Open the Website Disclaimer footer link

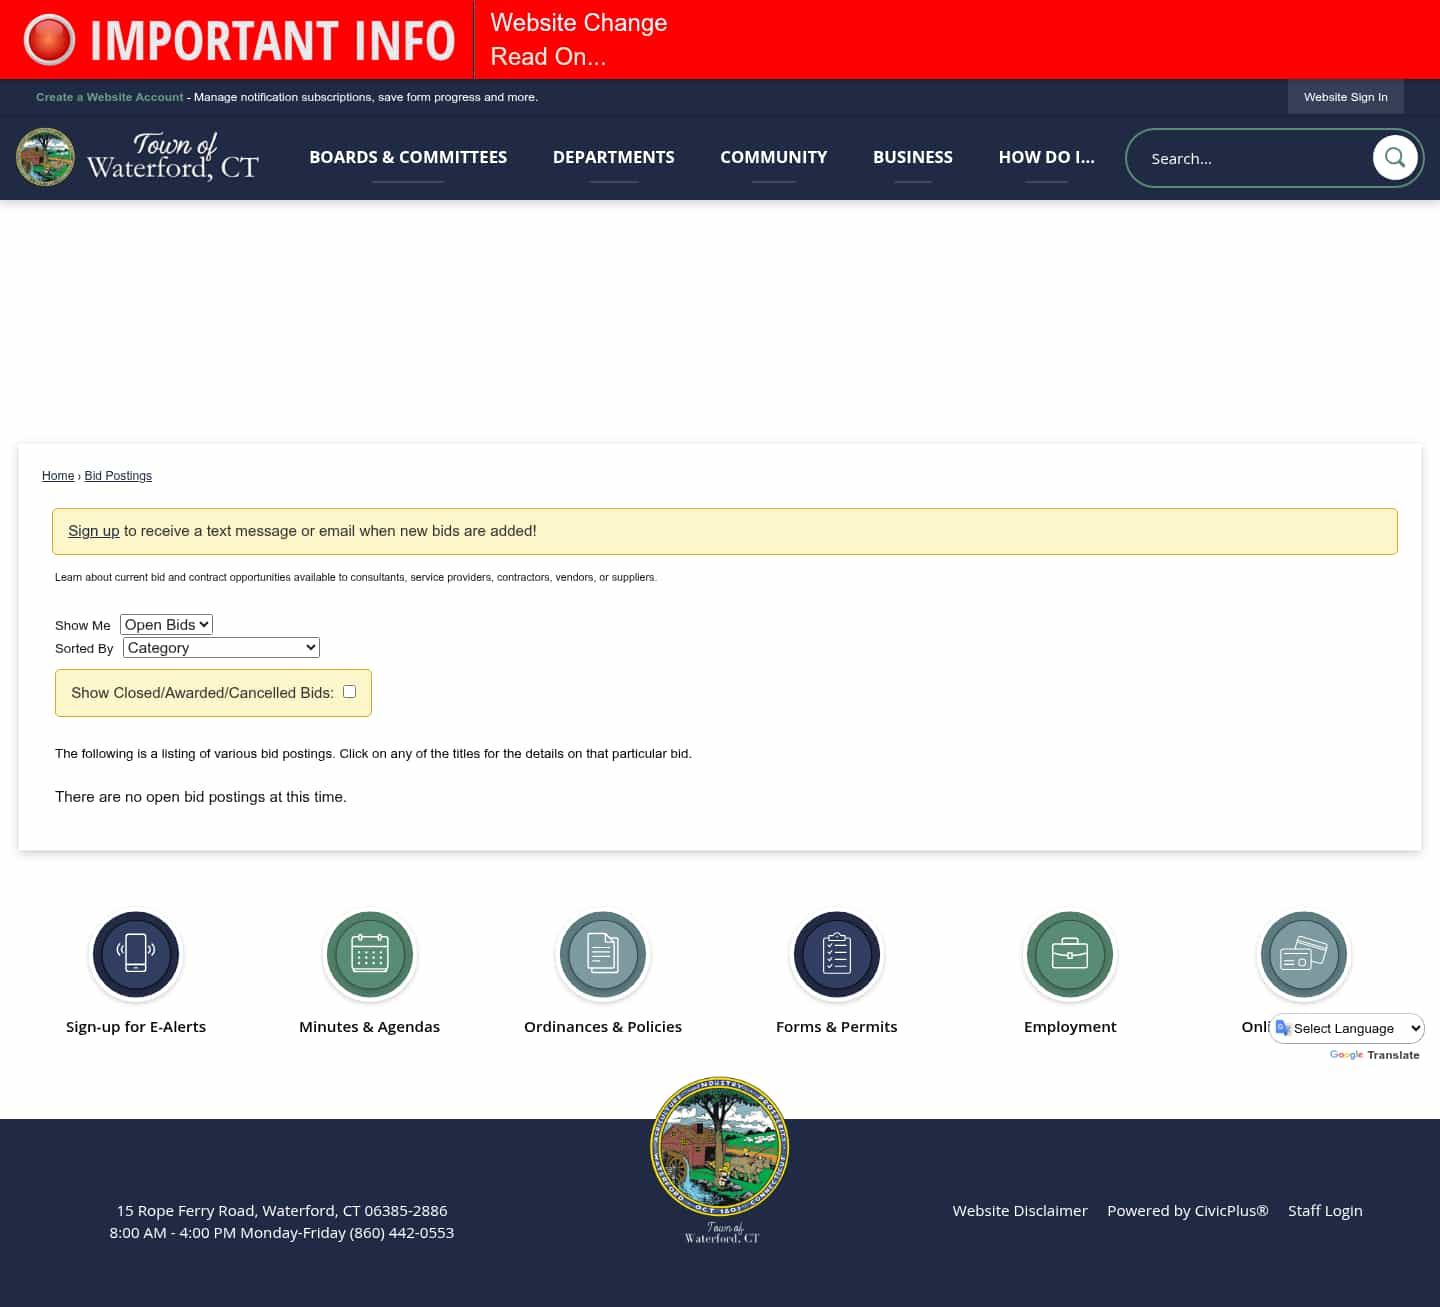[x=1020, y=1210]
